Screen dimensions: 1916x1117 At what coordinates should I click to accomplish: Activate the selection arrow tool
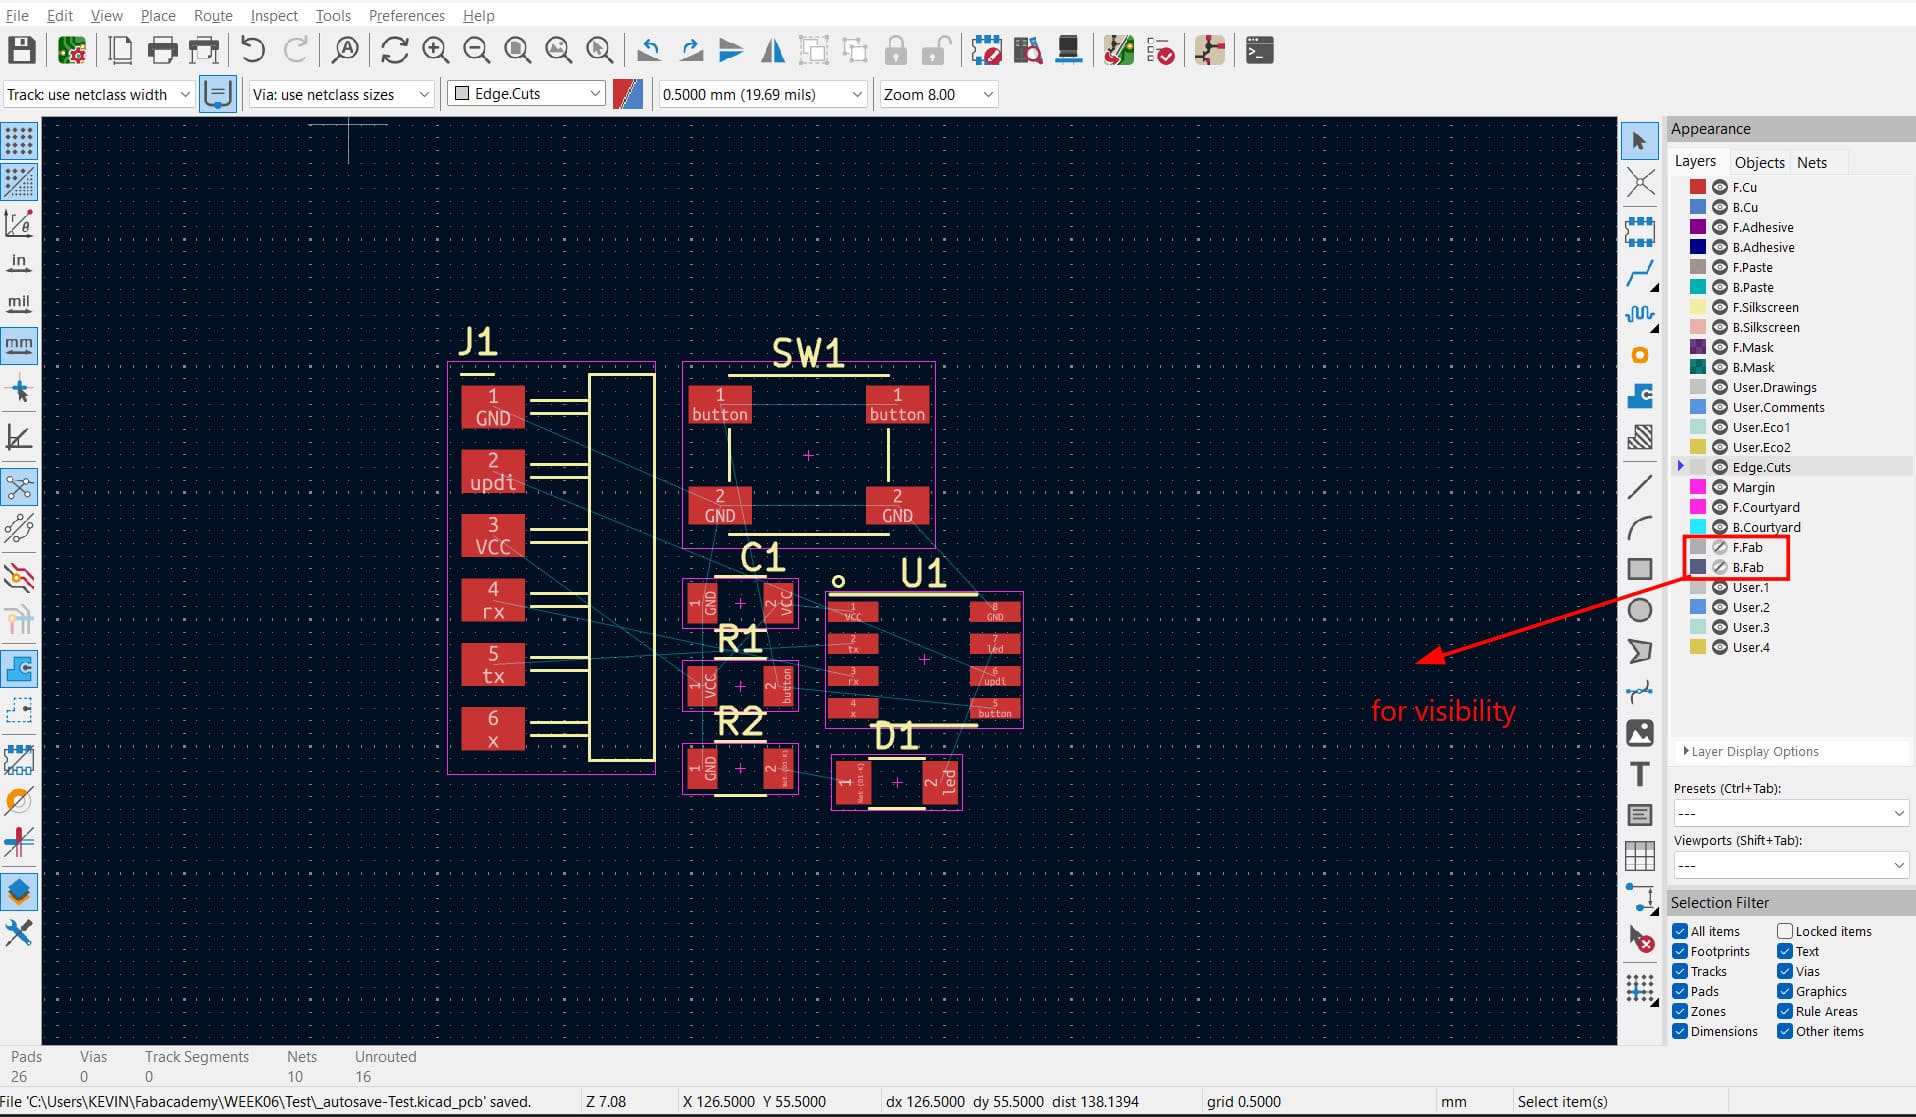coord(1640,140)
